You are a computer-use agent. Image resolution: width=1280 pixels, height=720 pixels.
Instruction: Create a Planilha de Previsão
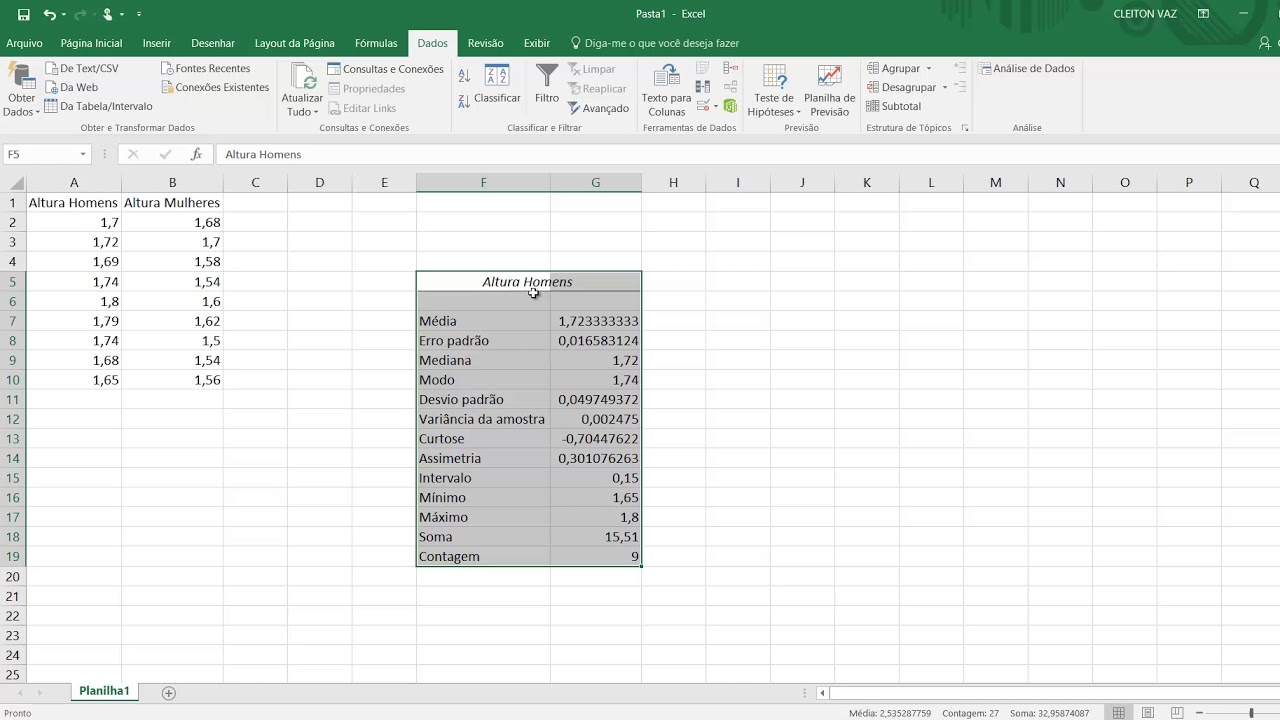tap(829, 90)
